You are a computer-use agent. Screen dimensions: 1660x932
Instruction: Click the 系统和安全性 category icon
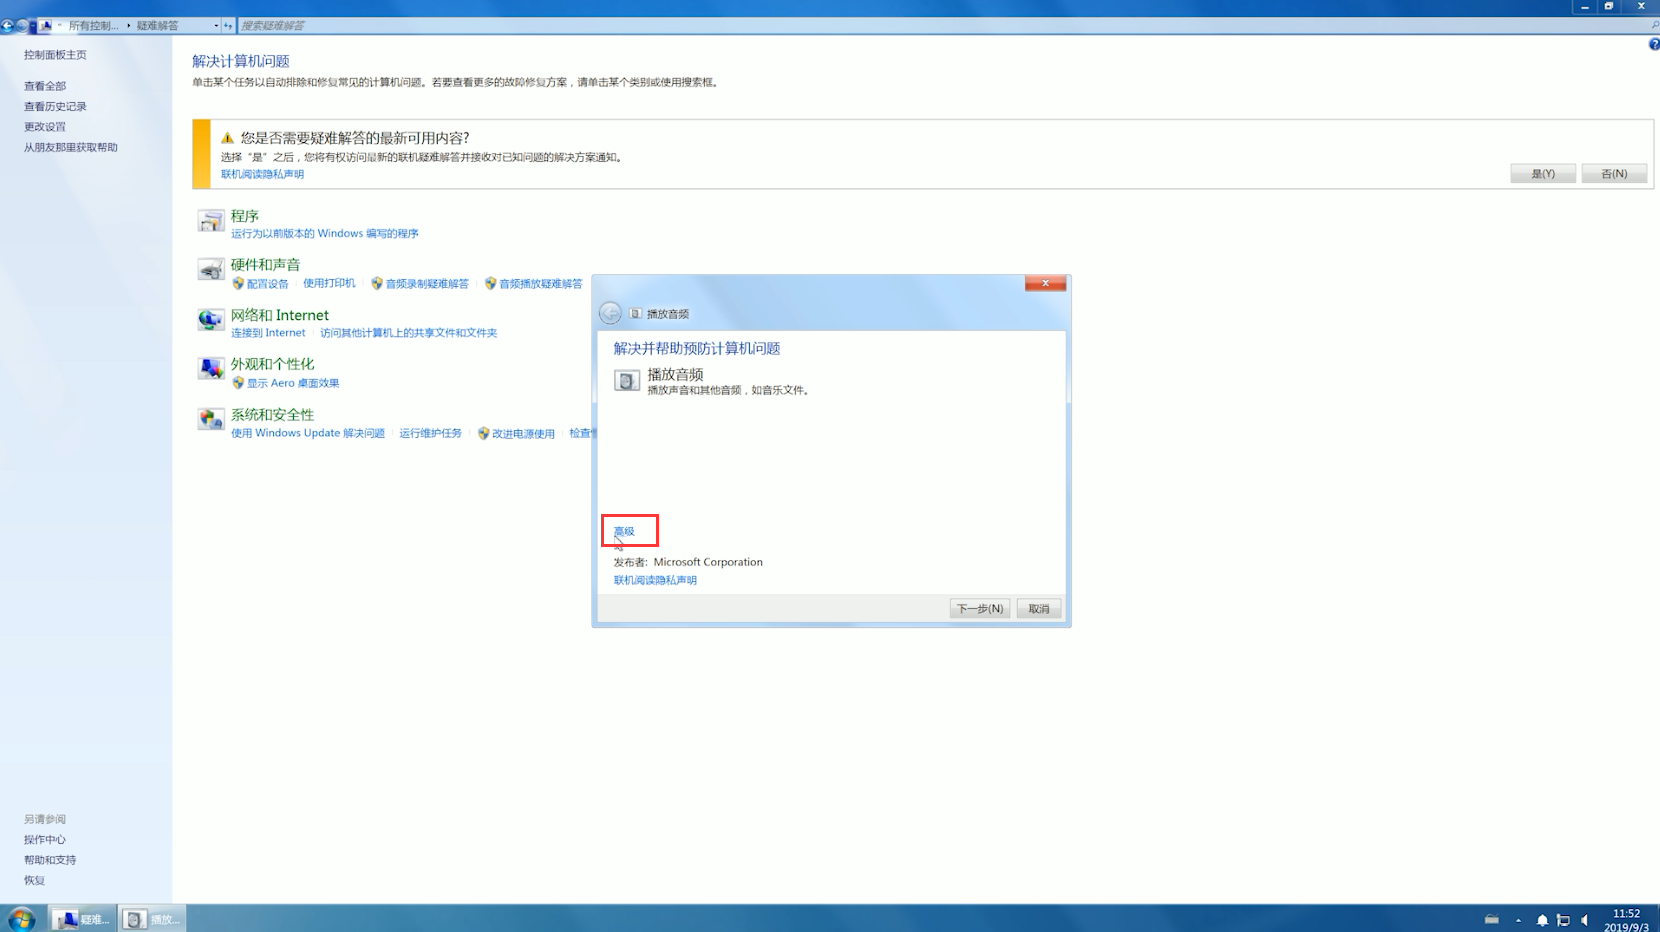[x=210, y=419]
